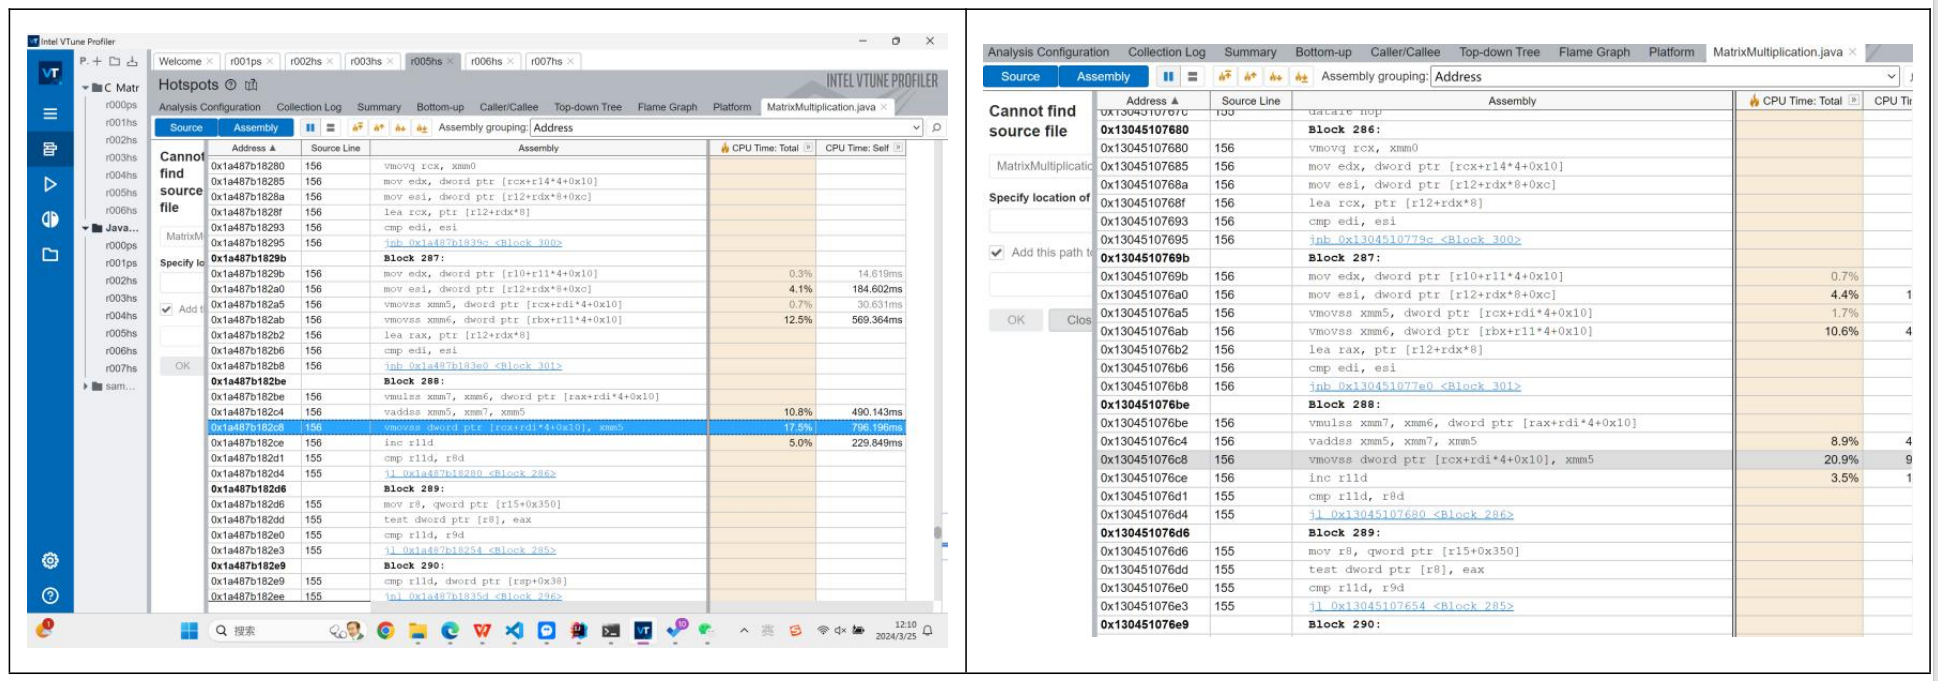This screenshot has height=681, width=1938.
Task: Launch Google Chrome from the taskbar
Action: pos(386,630)
